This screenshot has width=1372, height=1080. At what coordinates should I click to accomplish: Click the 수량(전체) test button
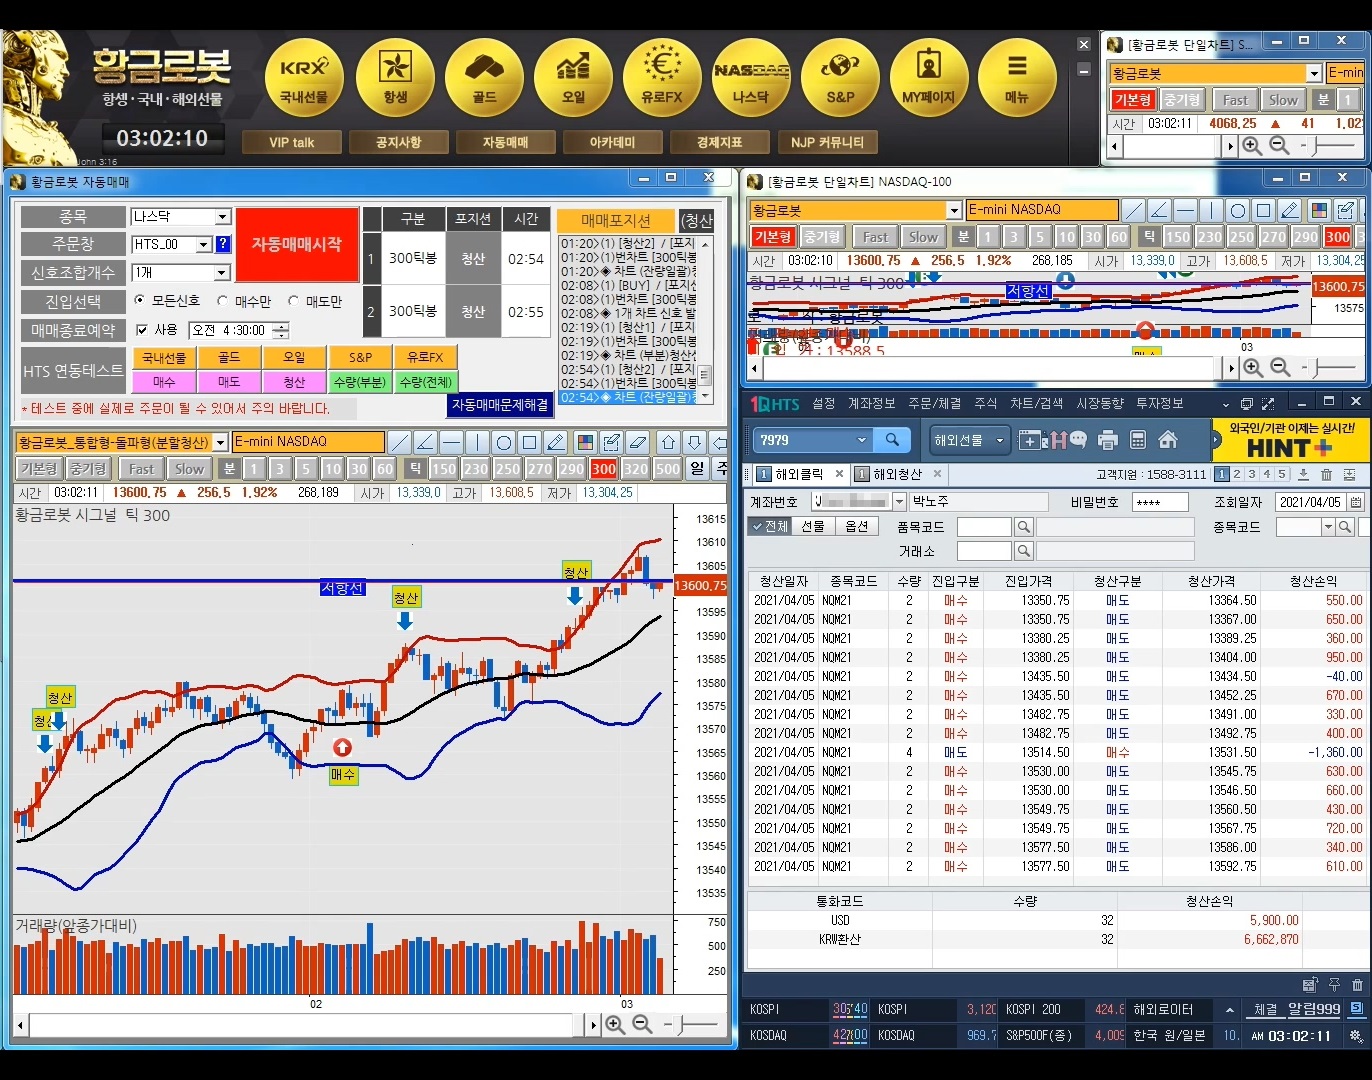[x=425, y=382]
